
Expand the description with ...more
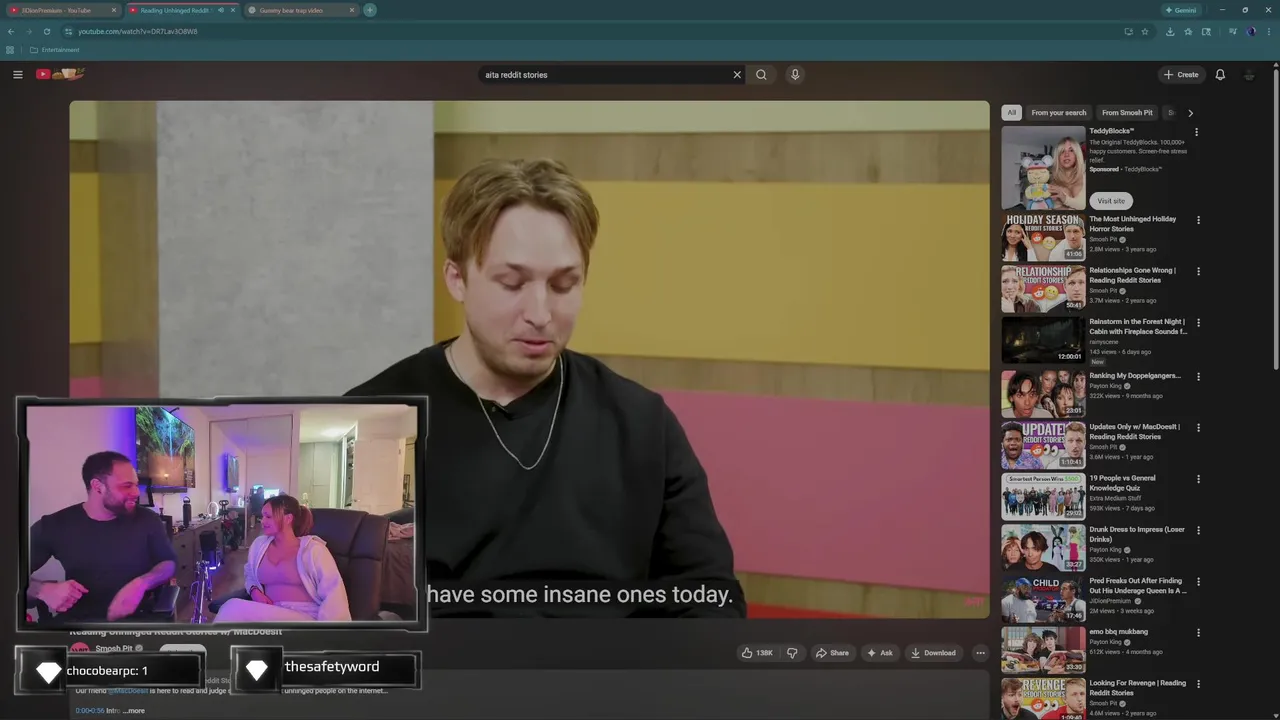134,711
